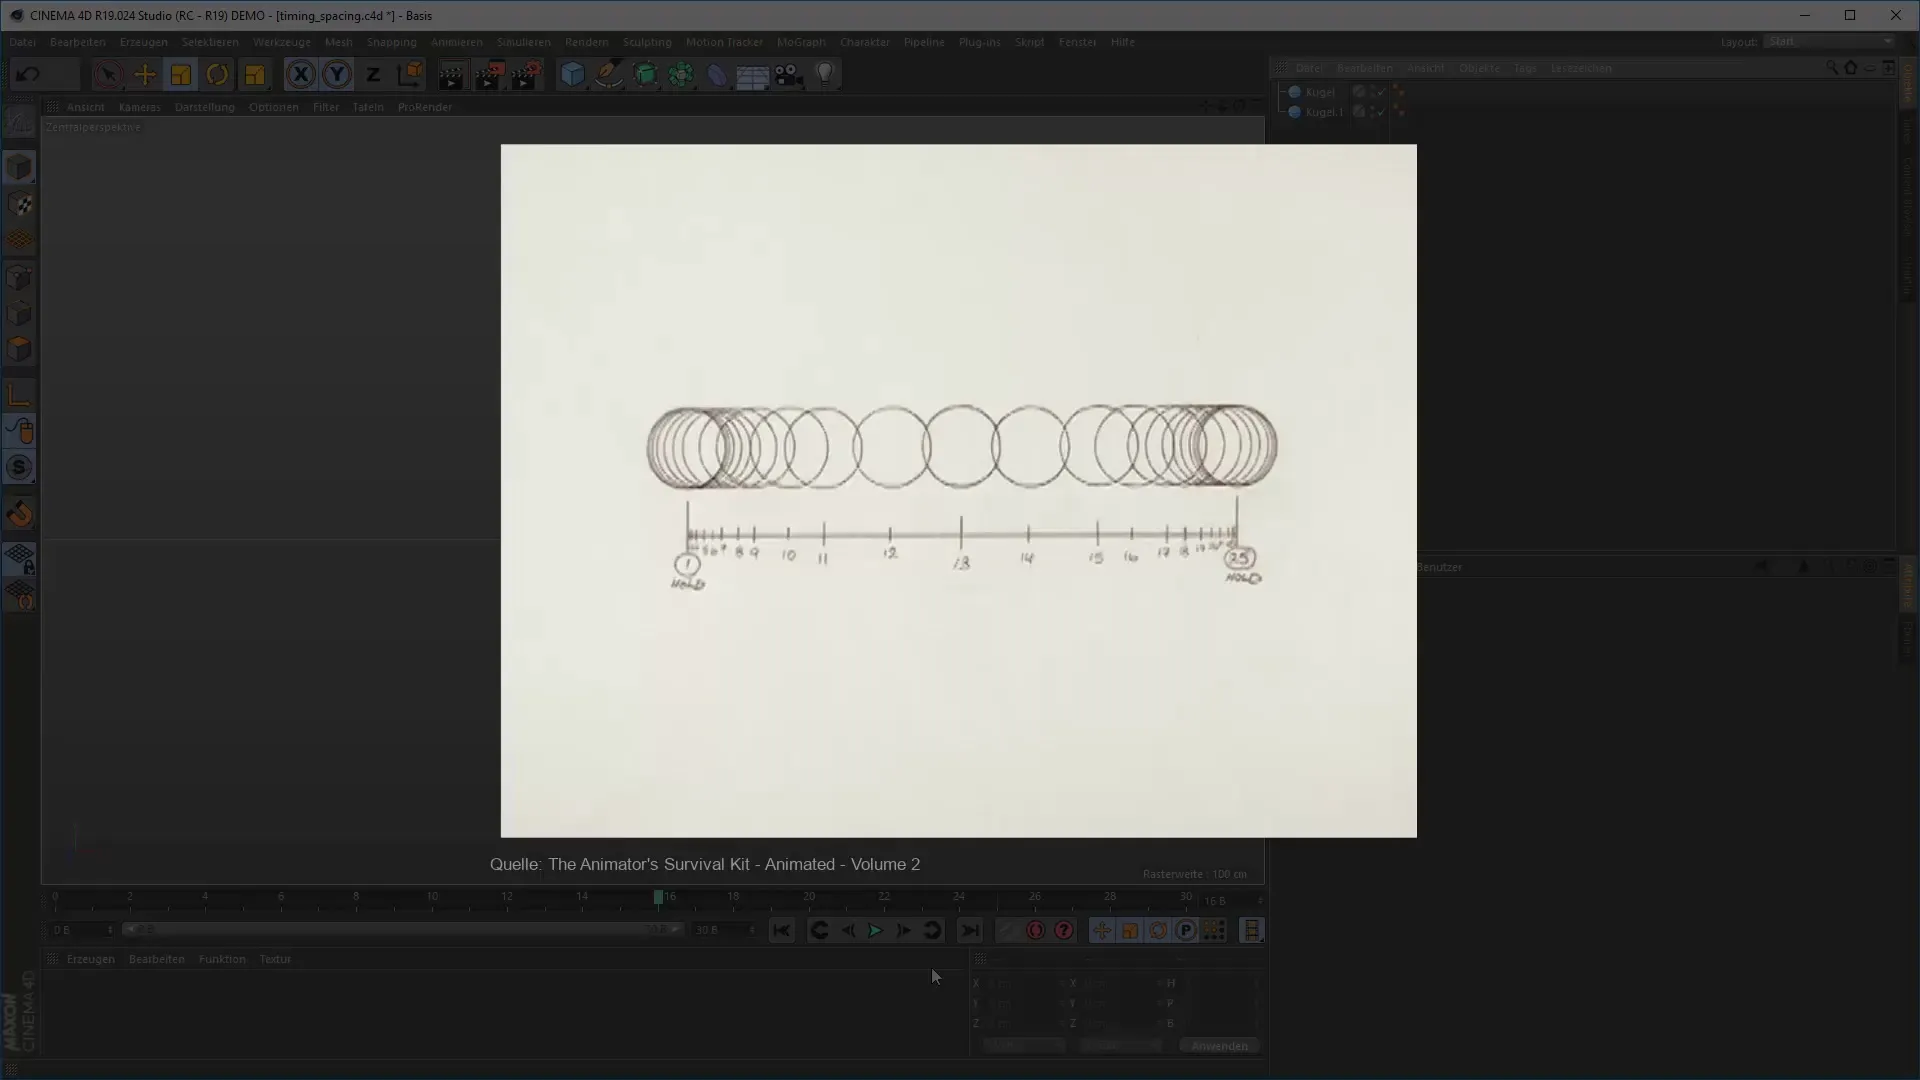Select the Live Selection tool
1920x1080 pixels.
coord(108,74)
